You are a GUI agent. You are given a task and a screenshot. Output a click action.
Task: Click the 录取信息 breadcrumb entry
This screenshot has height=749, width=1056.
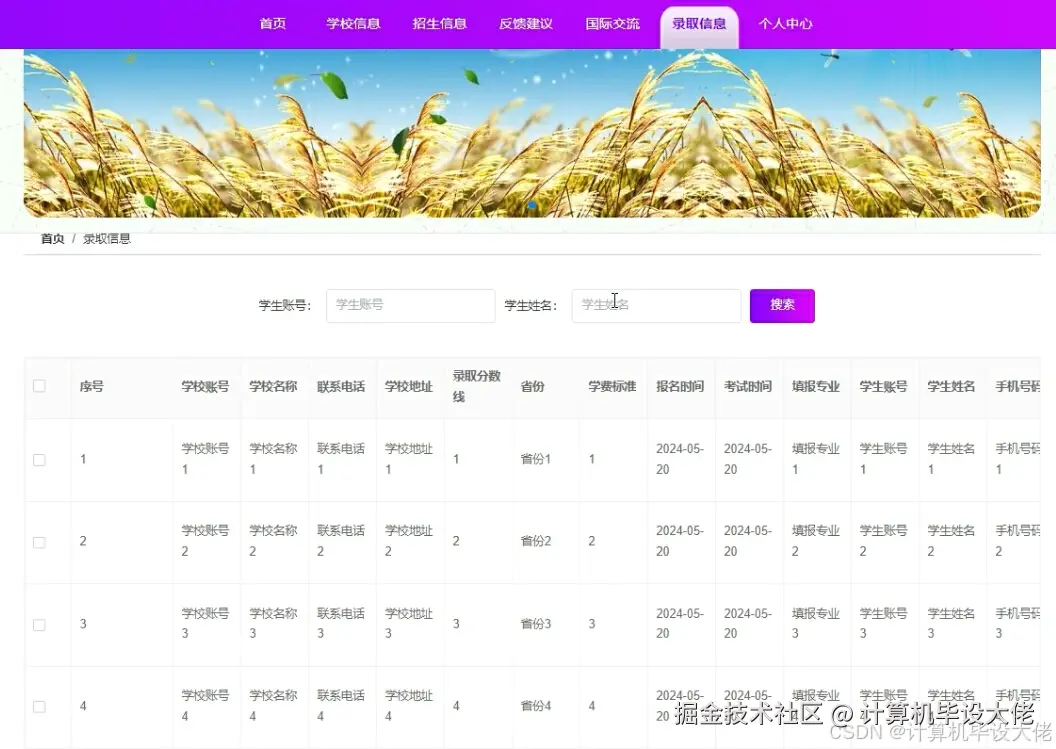click(x=105, y=238)
